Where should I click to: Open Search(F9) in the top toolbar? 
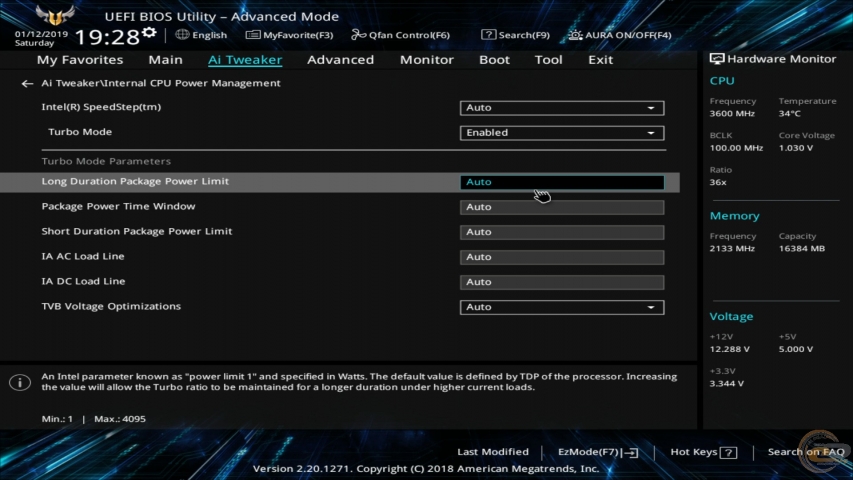pos(515,35)
